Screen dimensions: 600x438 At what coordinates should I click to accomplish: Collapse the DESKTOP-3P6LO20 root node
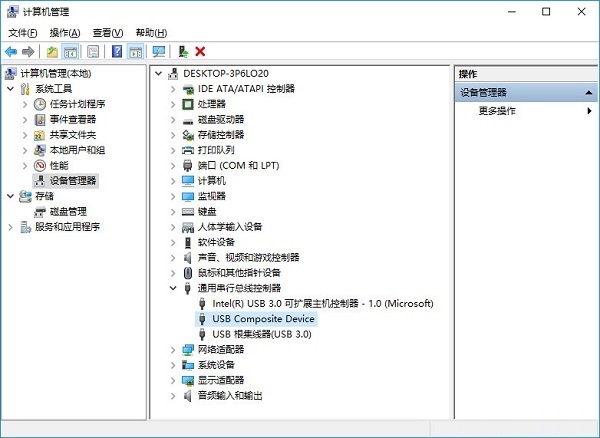click(158, 73)
